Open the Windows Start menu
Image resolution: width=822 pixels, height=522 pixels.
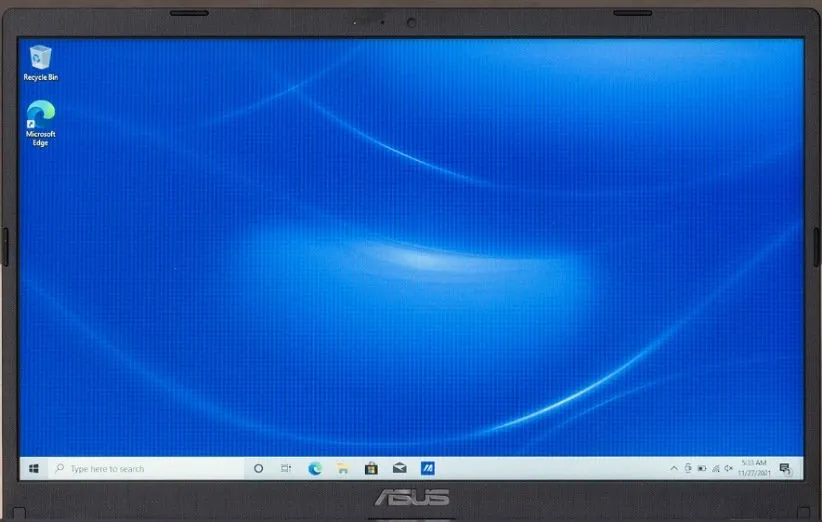[x=34, y=468]
